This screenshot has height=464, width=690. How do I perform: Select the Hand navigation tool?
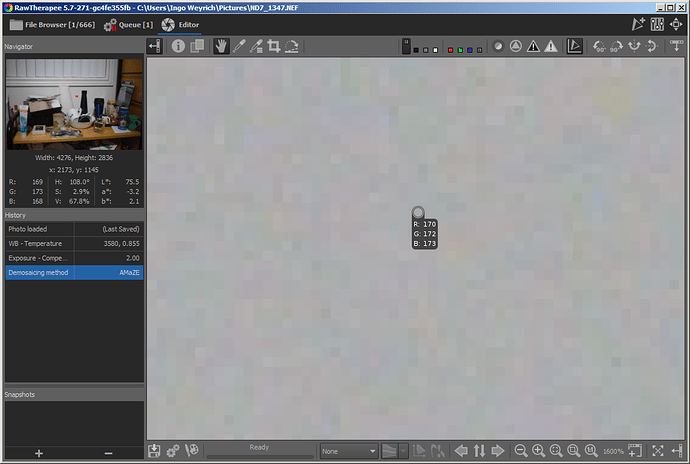click(x=220, y=46)
